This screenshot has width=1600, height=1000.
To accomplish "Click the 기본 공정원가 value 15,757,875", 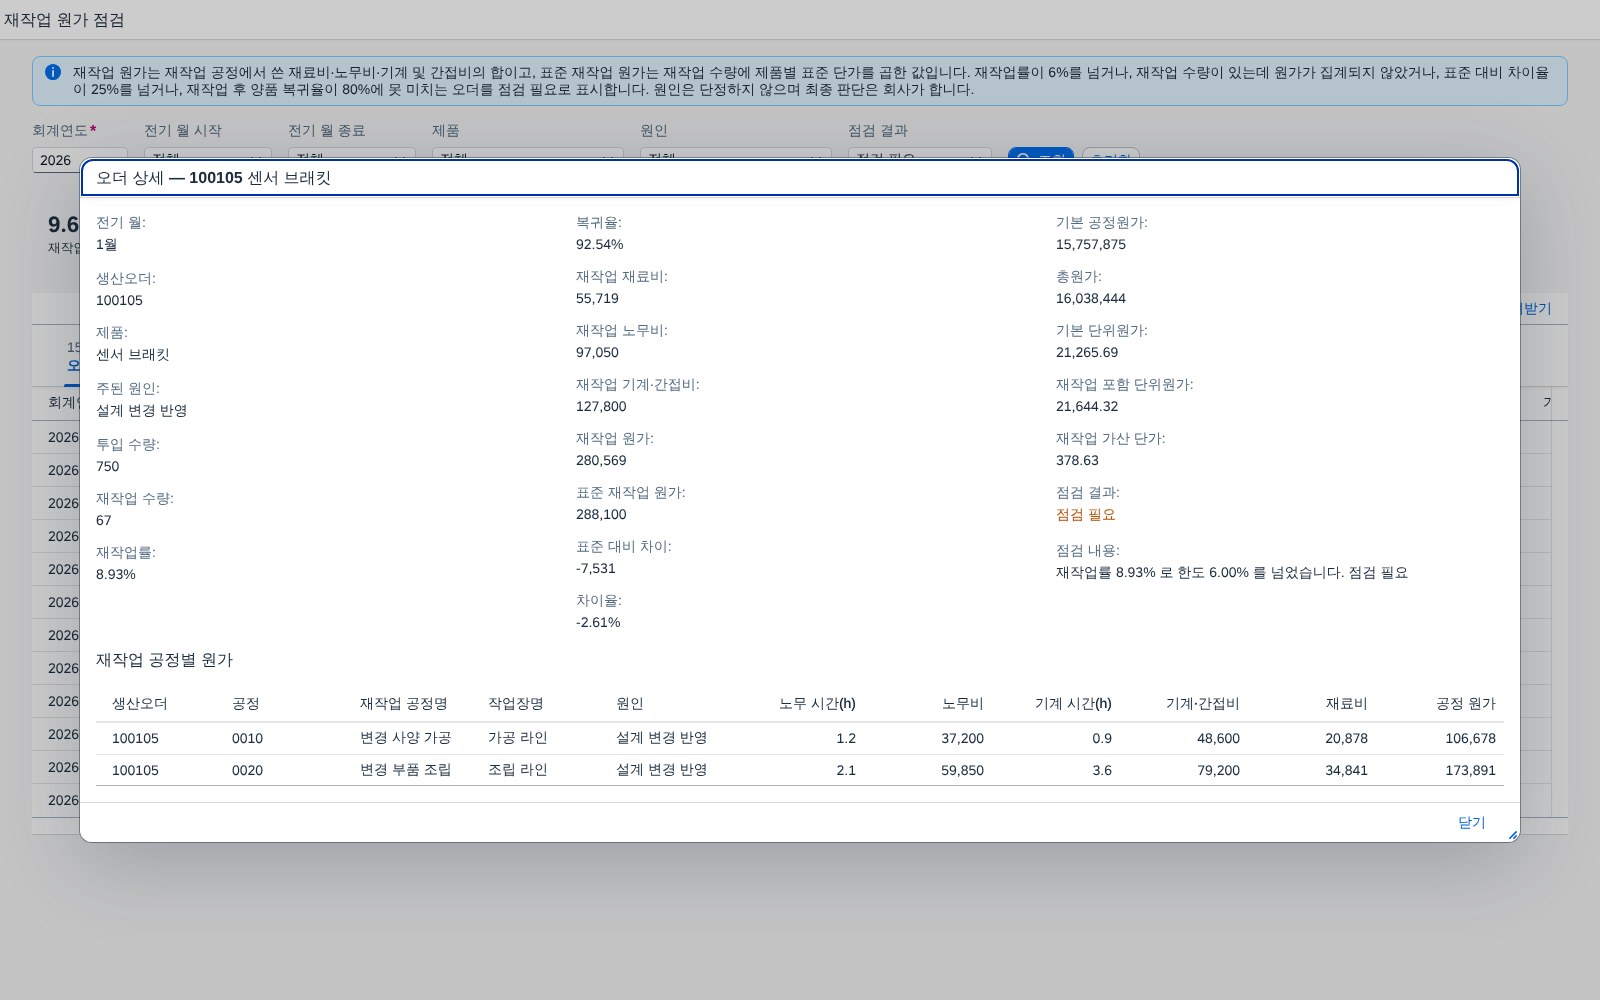I will tap(1091, 244).
